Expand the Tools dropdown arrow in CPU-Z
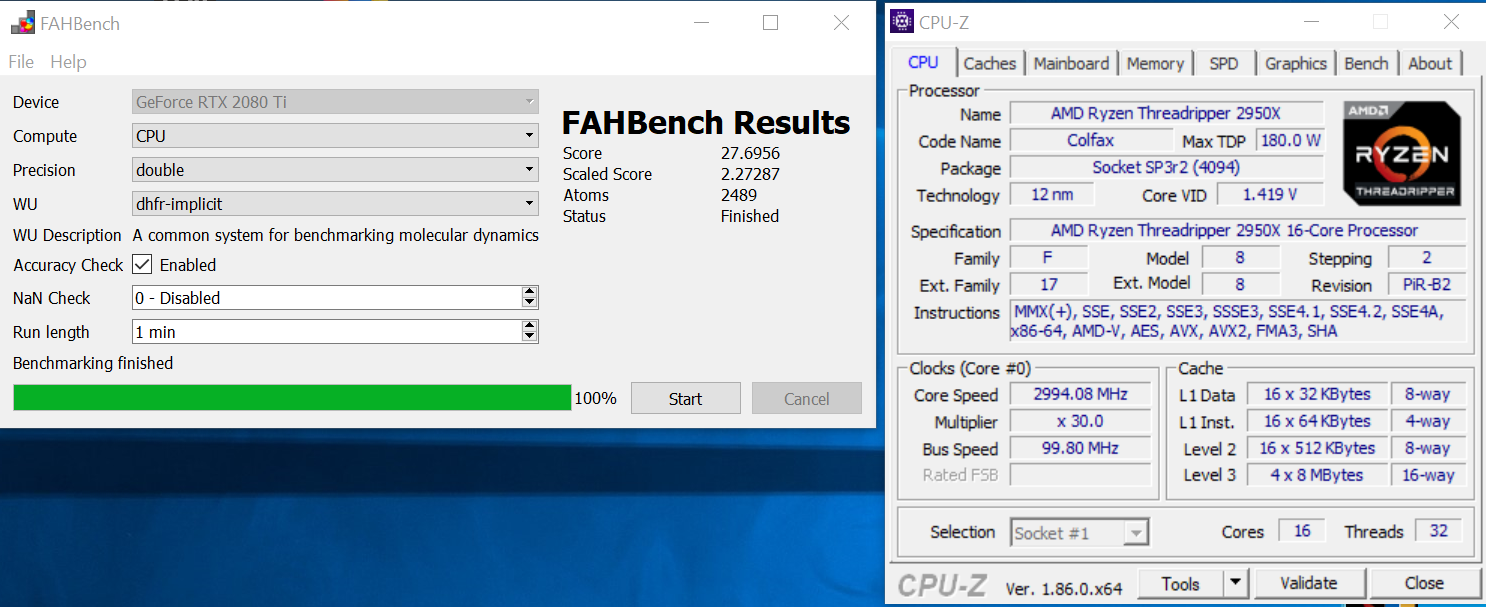1486x607 pixels. [x=1236, y=583]
